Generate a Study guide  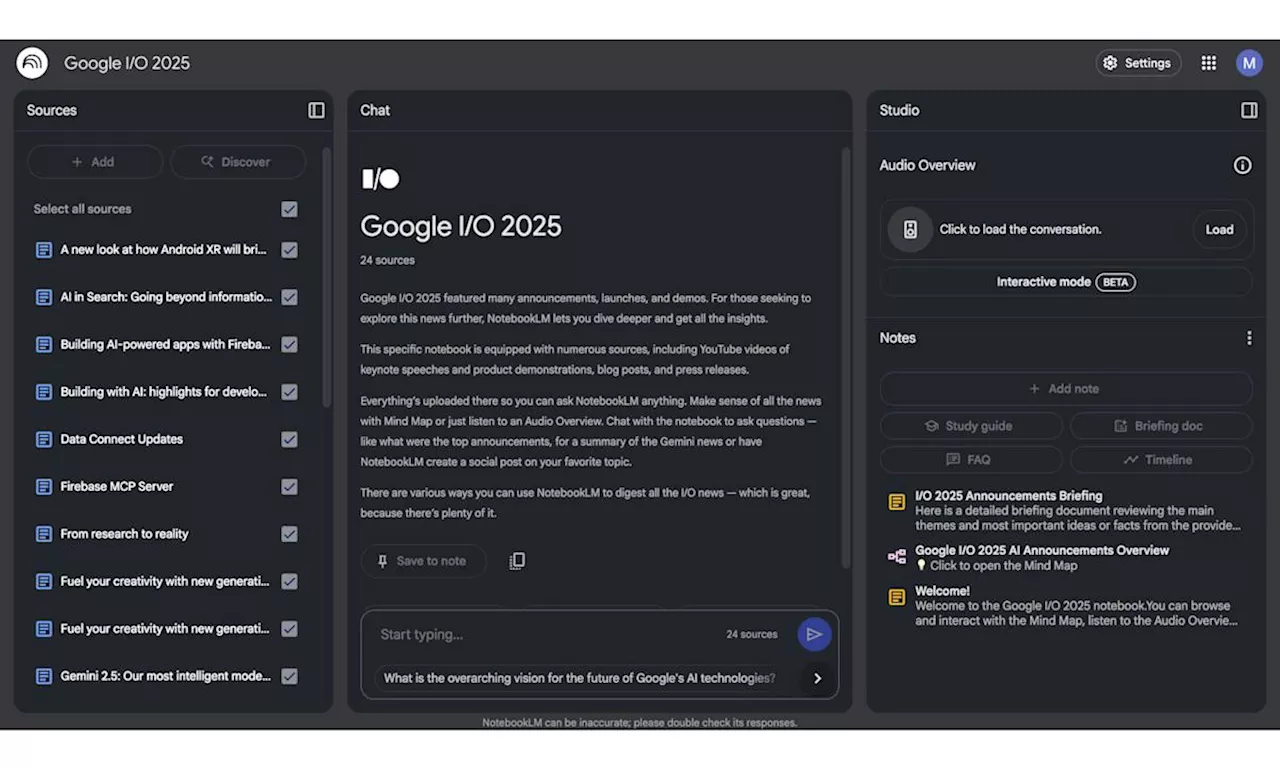(971, 426)
